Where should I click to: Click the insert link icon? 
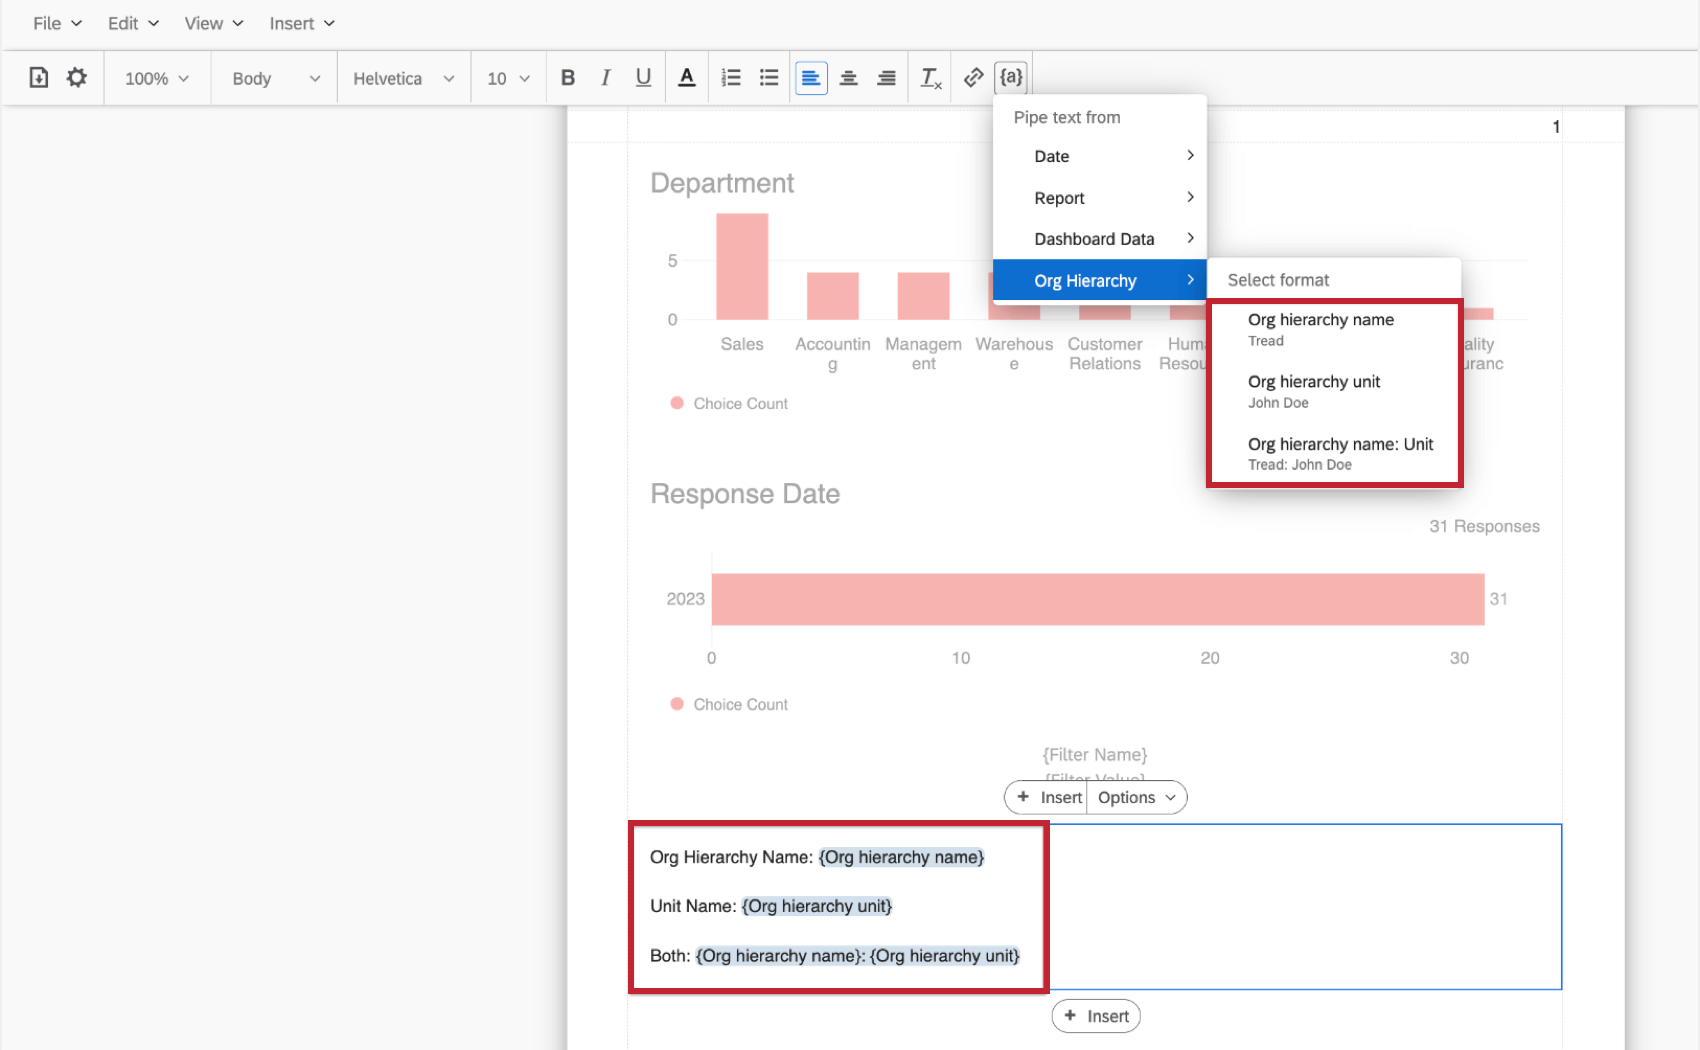point(972,77)
